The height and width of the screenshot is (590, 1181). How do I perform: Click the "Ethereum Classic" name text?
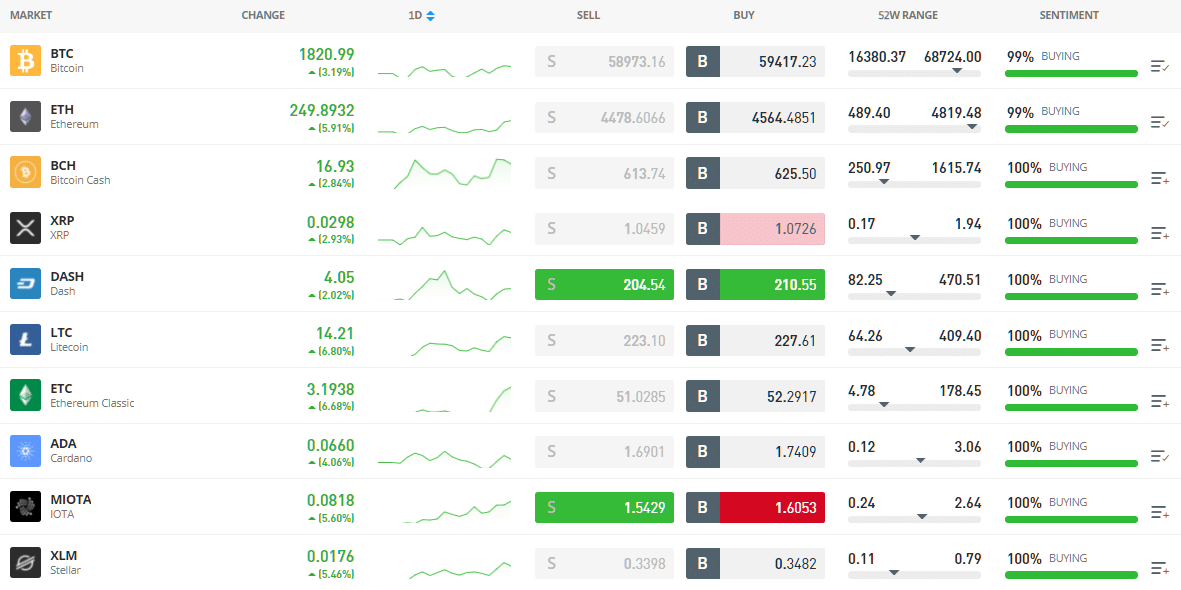[92, 403]
